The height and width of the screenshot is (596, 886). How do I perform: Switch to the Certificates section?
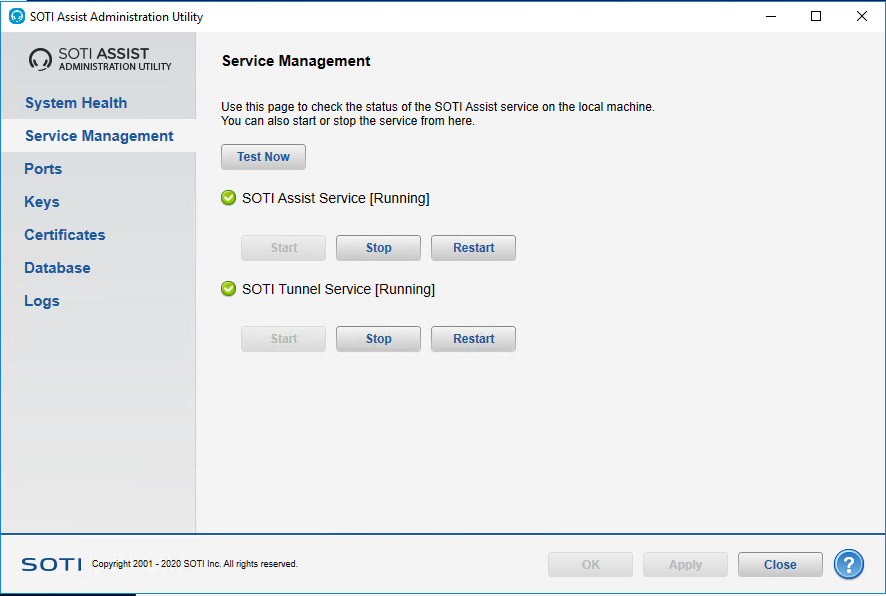[x=64, y=235]
